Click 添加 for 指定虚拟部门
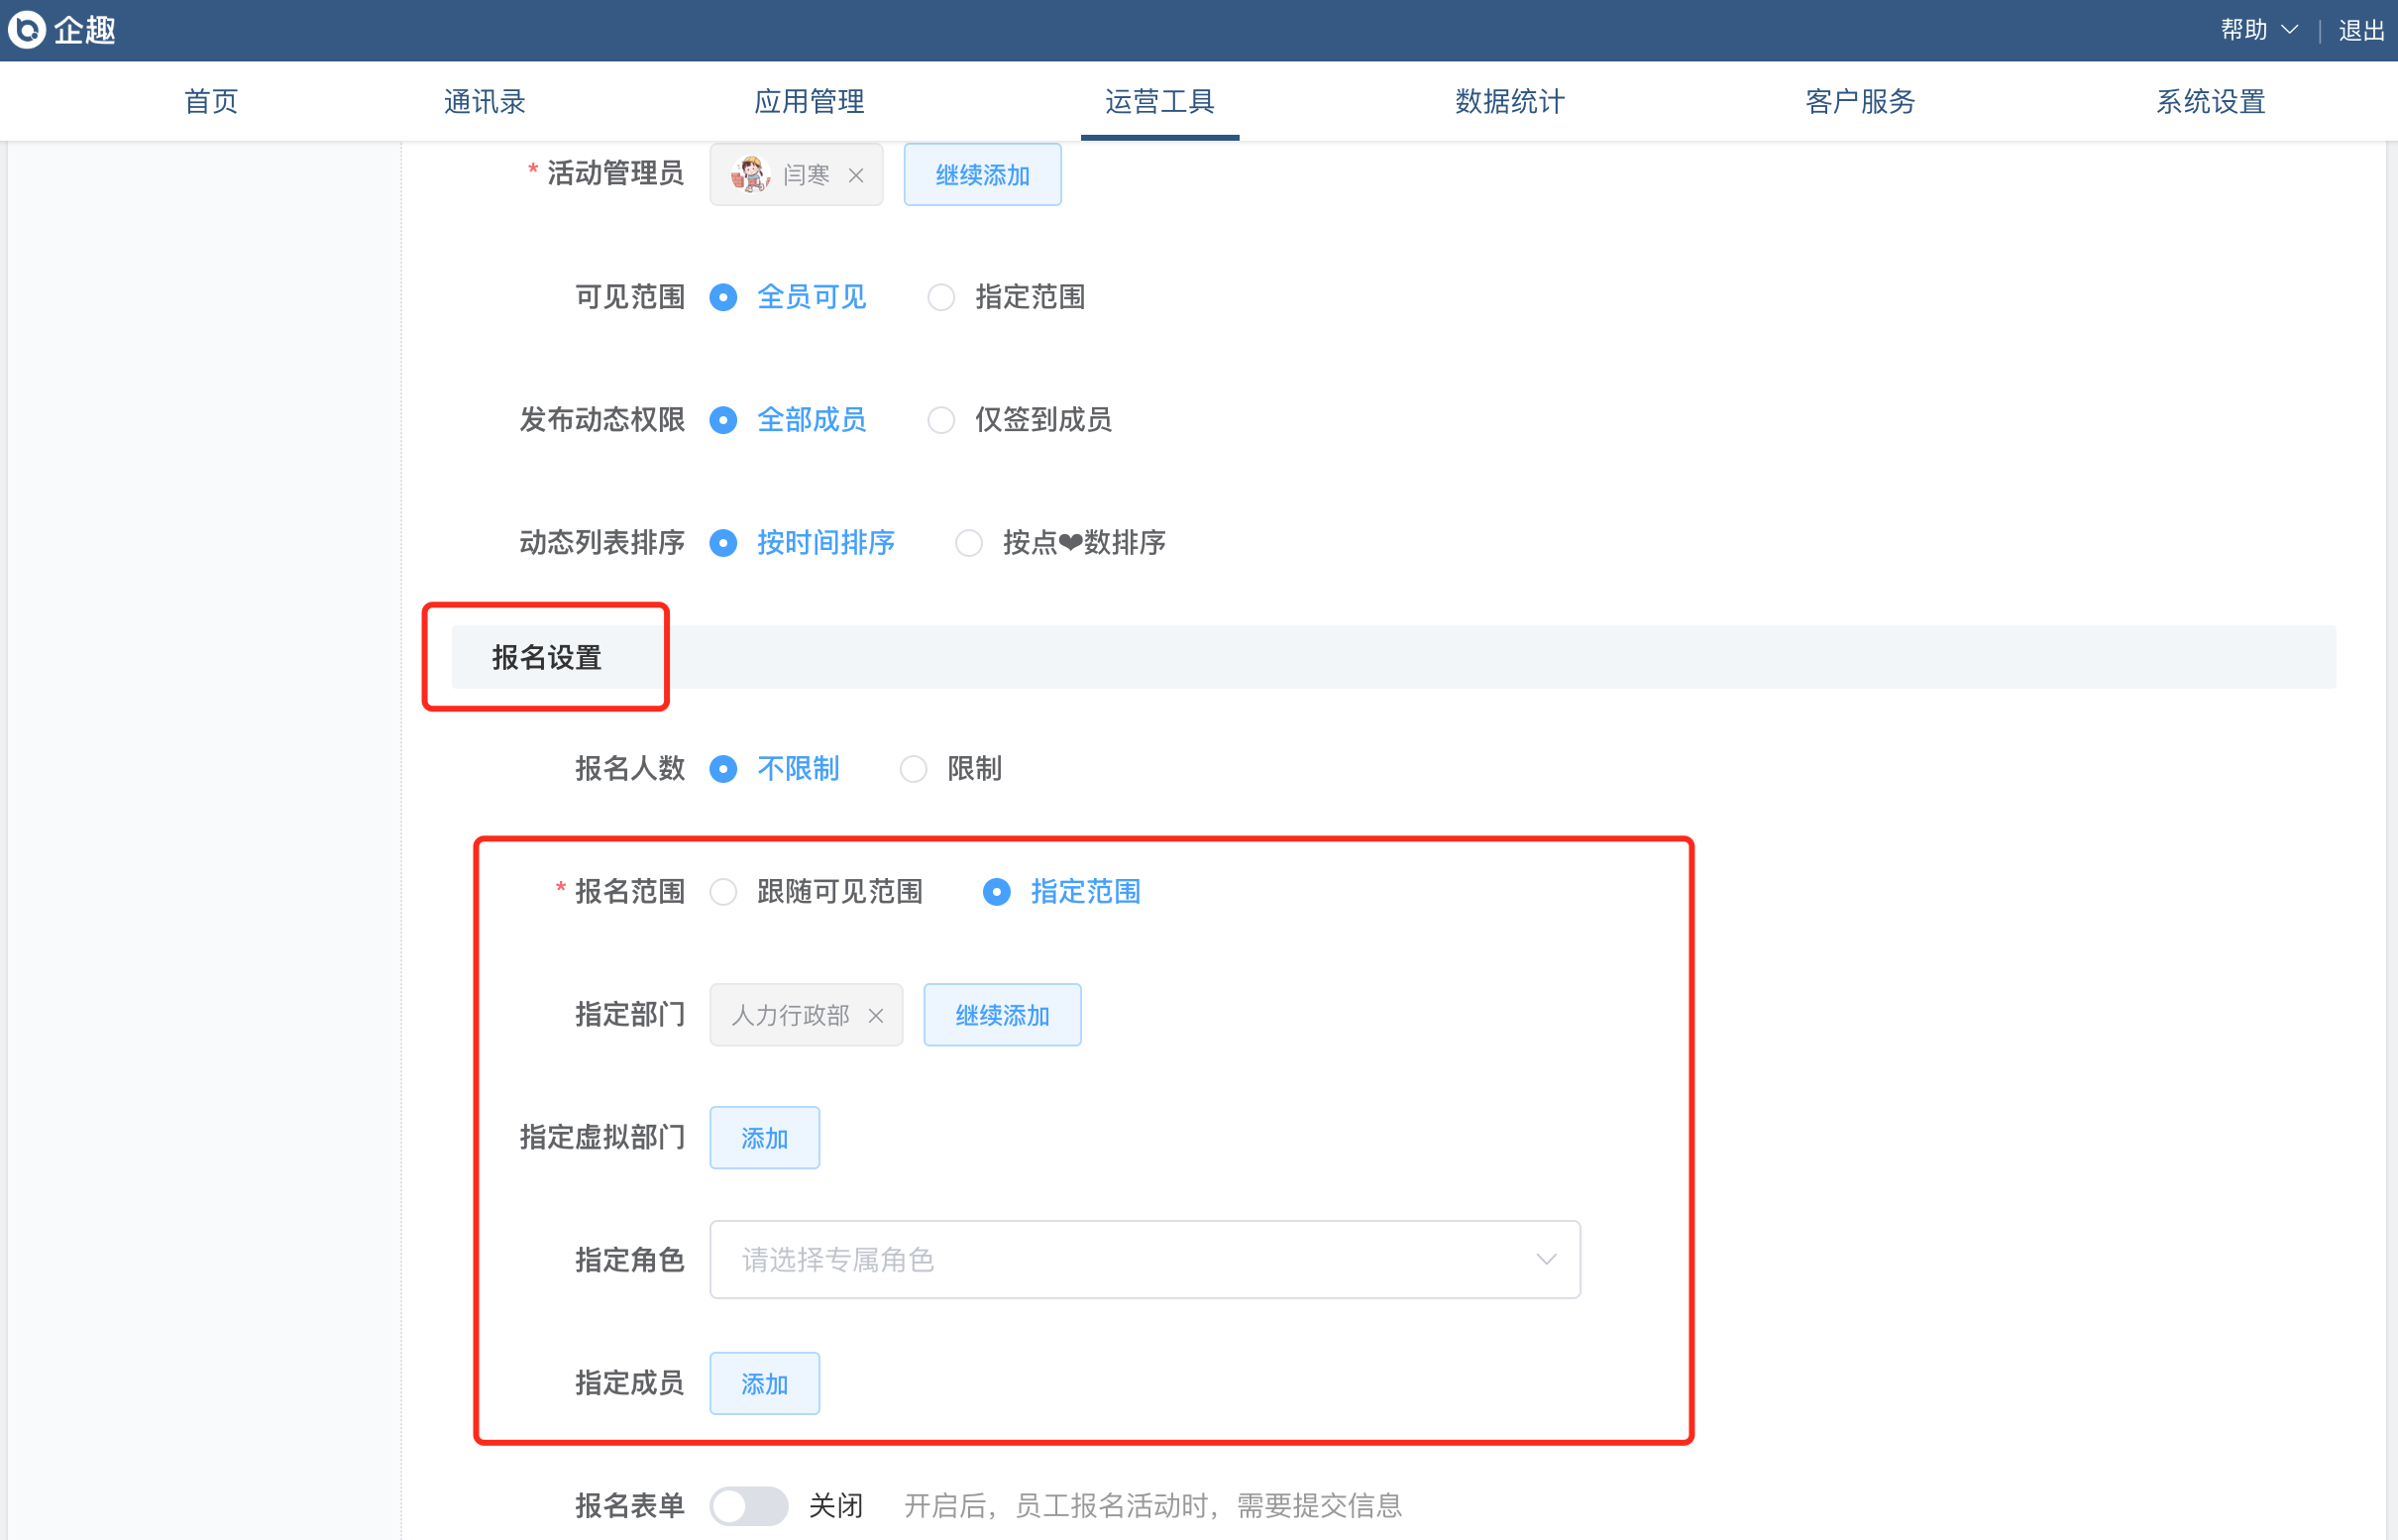 764,1139
